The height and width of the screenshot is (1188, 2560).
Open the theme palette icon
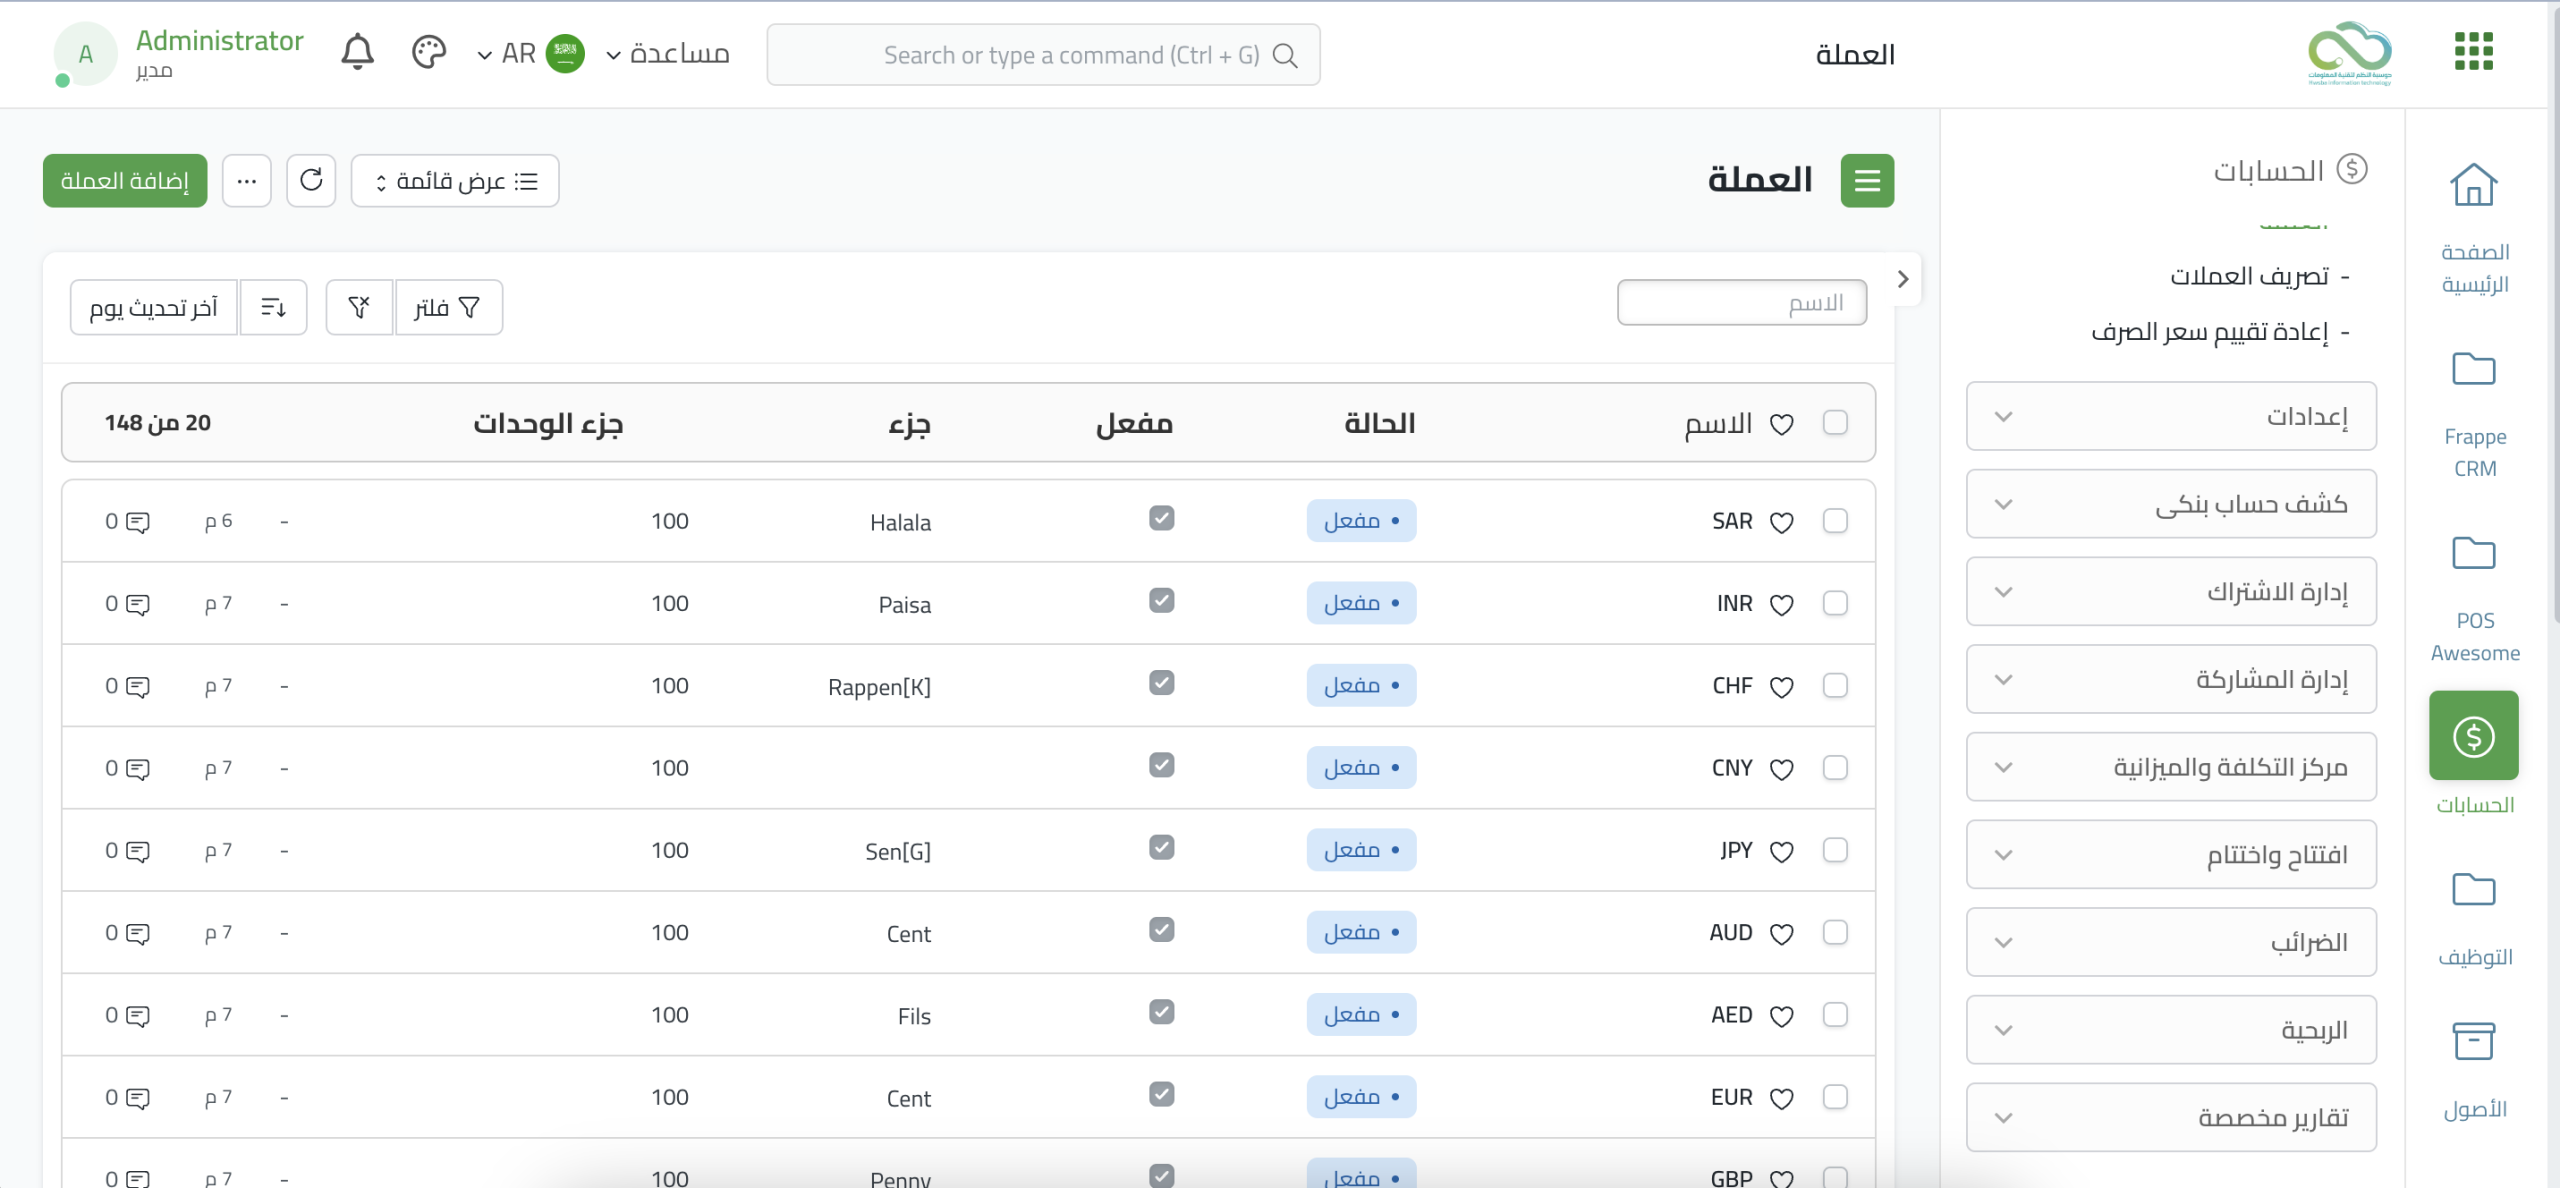[x=428, y=52]
